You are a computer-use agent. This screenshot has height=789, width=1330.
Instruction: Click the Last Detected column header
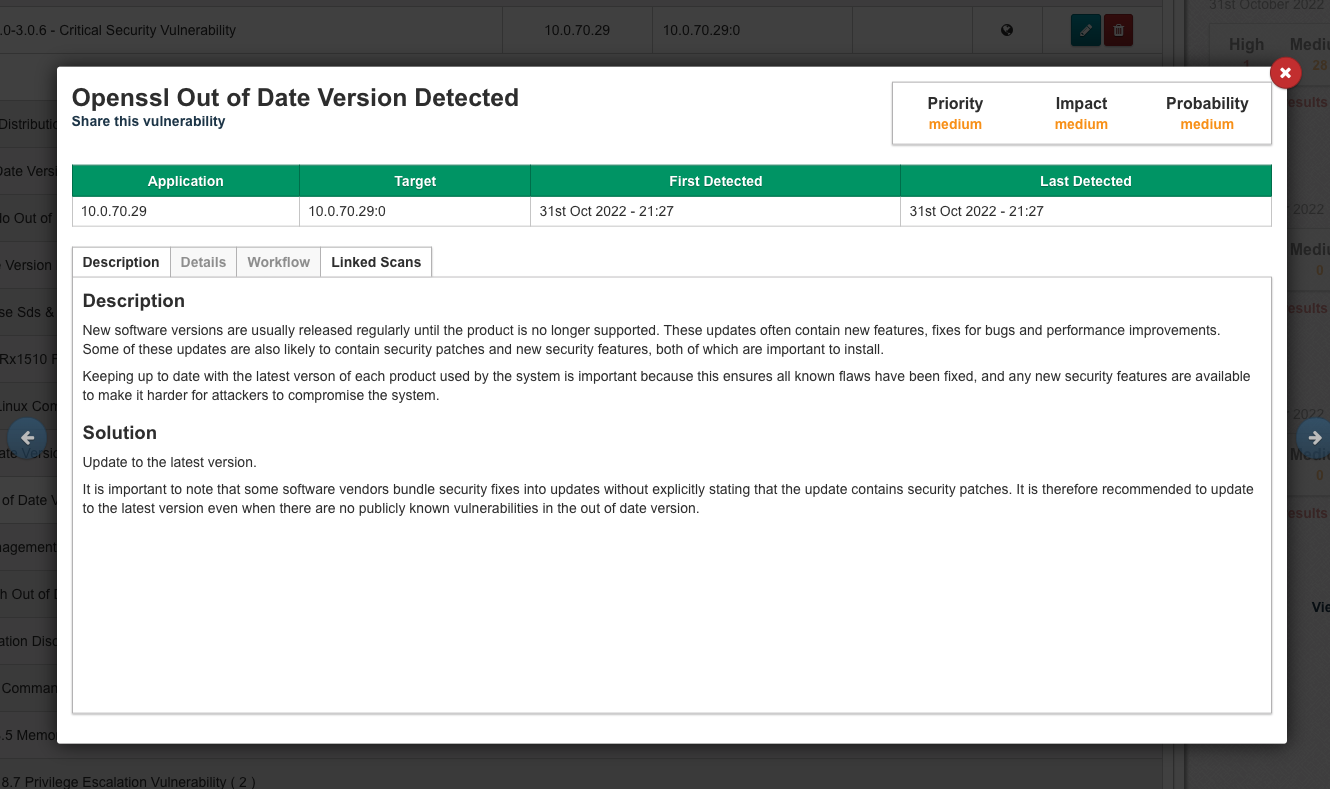[x=1085, y=181]
